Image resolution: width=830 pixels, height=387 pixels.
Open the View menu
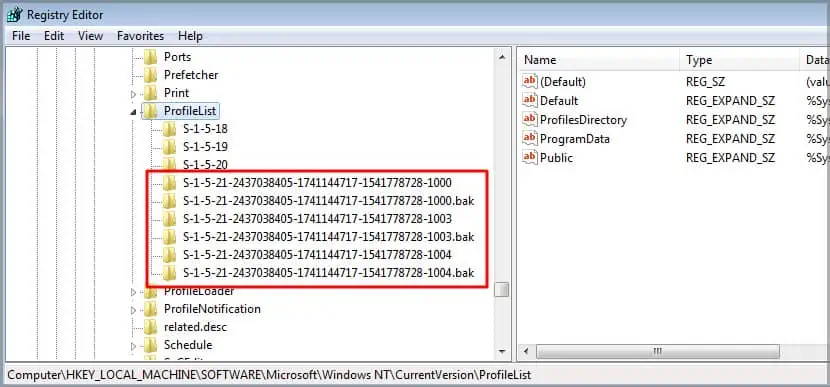click(91, 36)
